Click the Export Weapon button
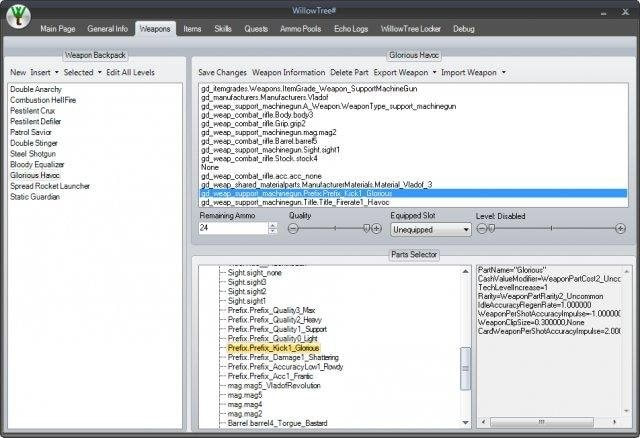The width and height of the screenshot is (640, 438). click(x=401, y=73)
